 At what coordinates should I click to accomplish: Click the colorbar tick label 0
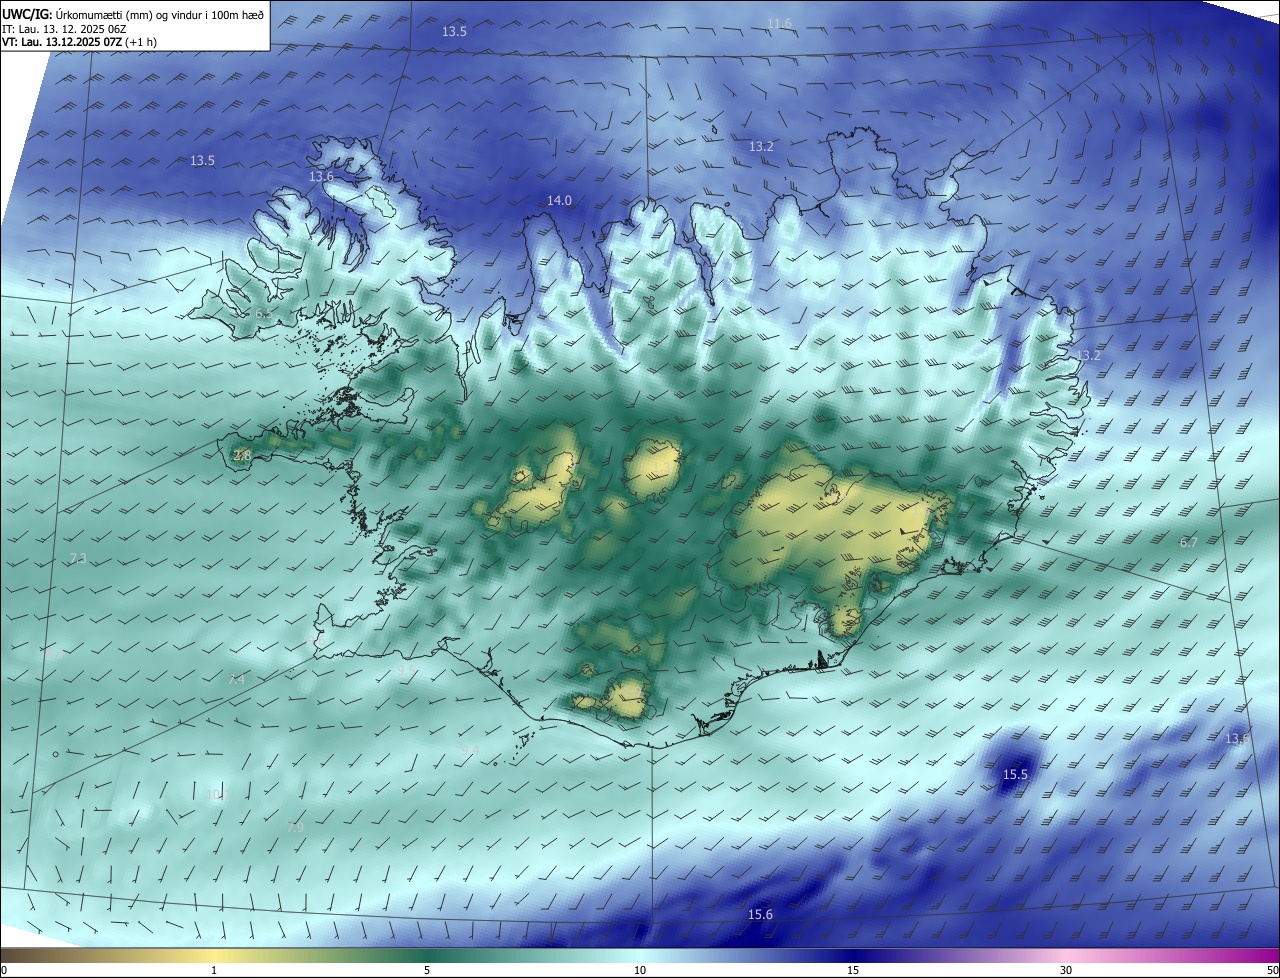(x=4, y=970)
